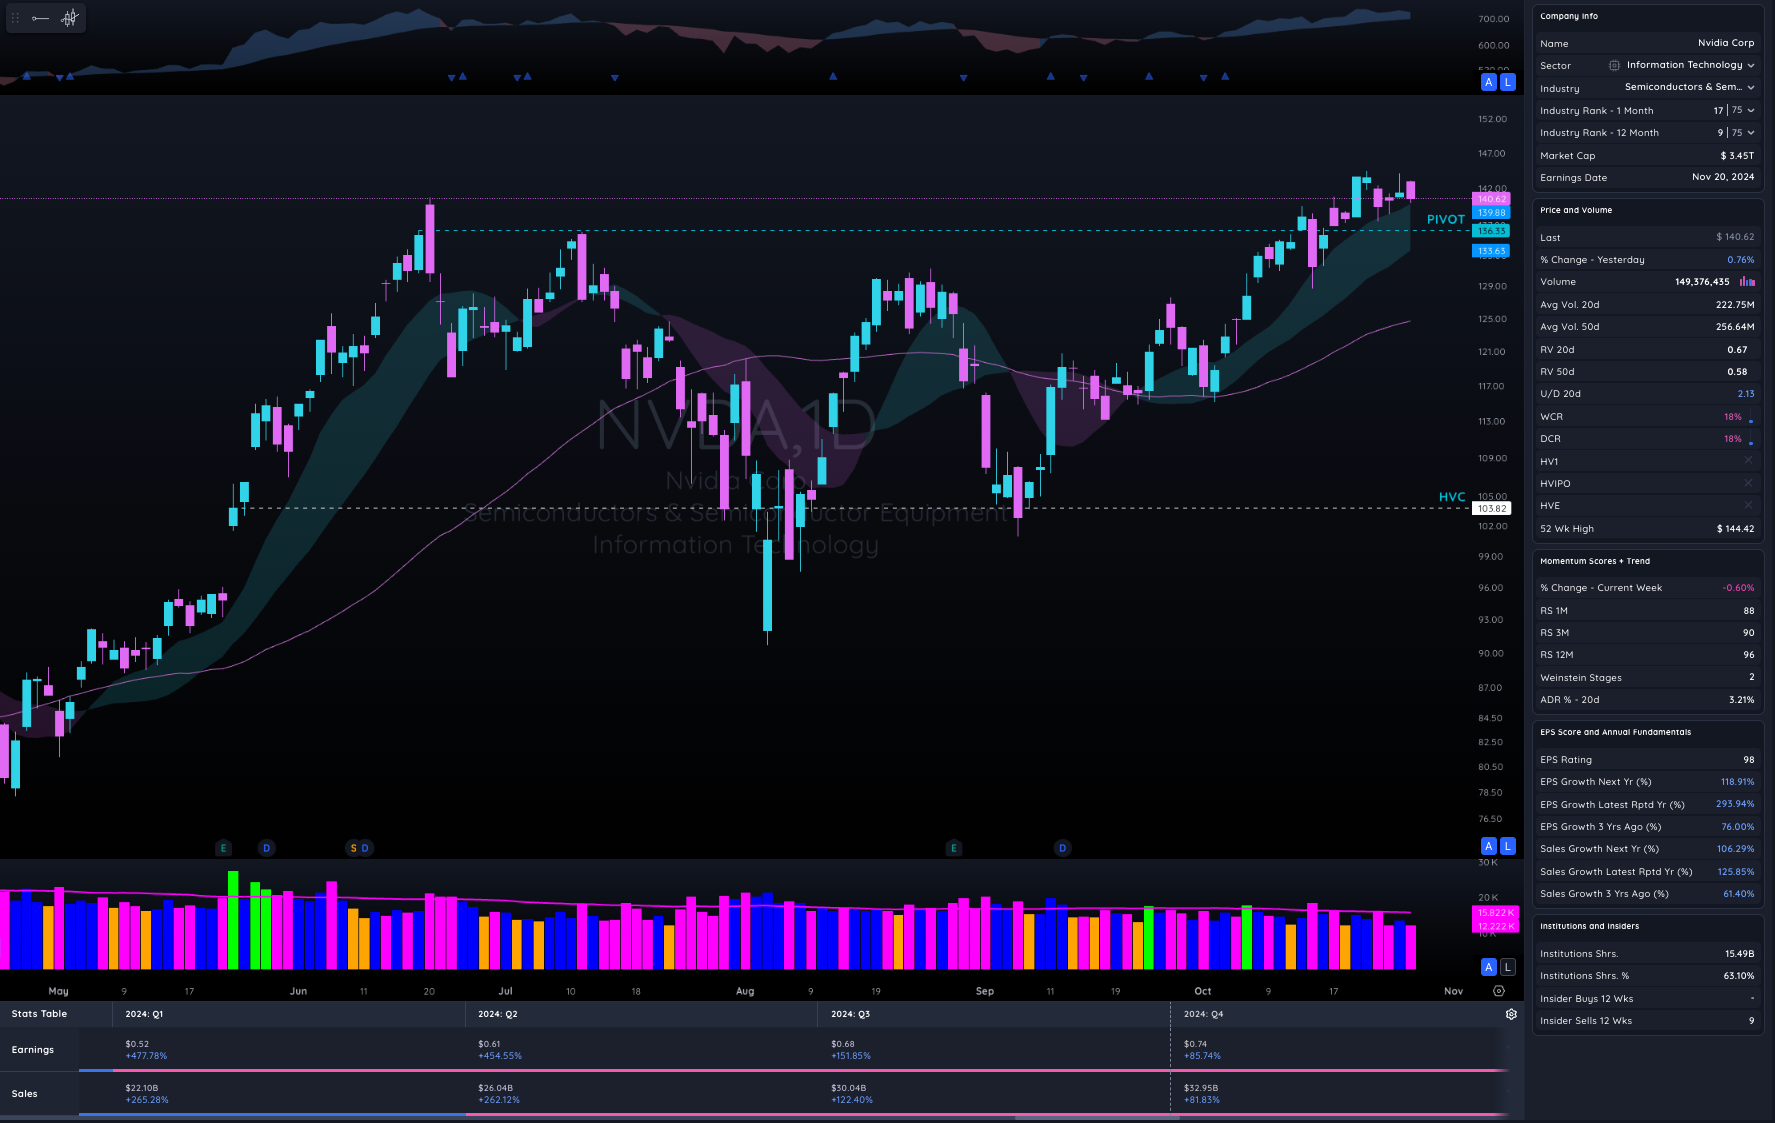Screen dimensions: 1775x1123
Task: Click the Momentum Scores + Trend header
Action: (x=1595, y=561)
